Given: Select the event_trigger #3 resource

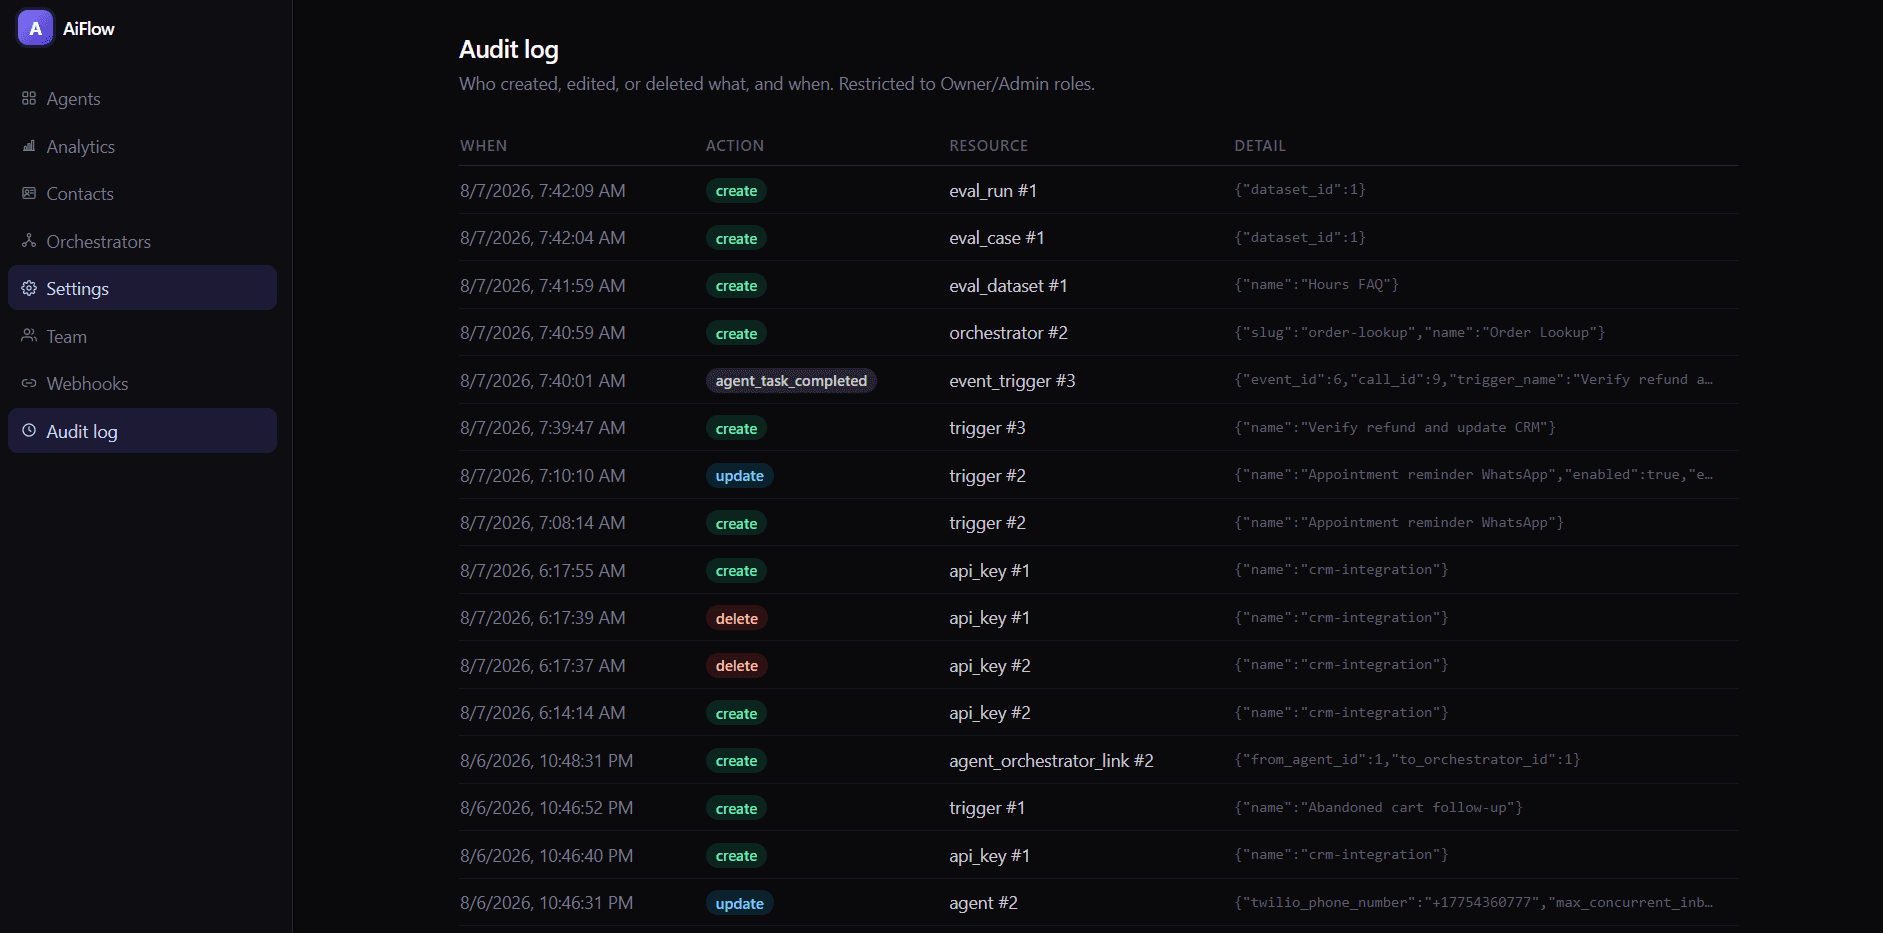Looking at the screenshot, I should click(x=1012, y=381).
